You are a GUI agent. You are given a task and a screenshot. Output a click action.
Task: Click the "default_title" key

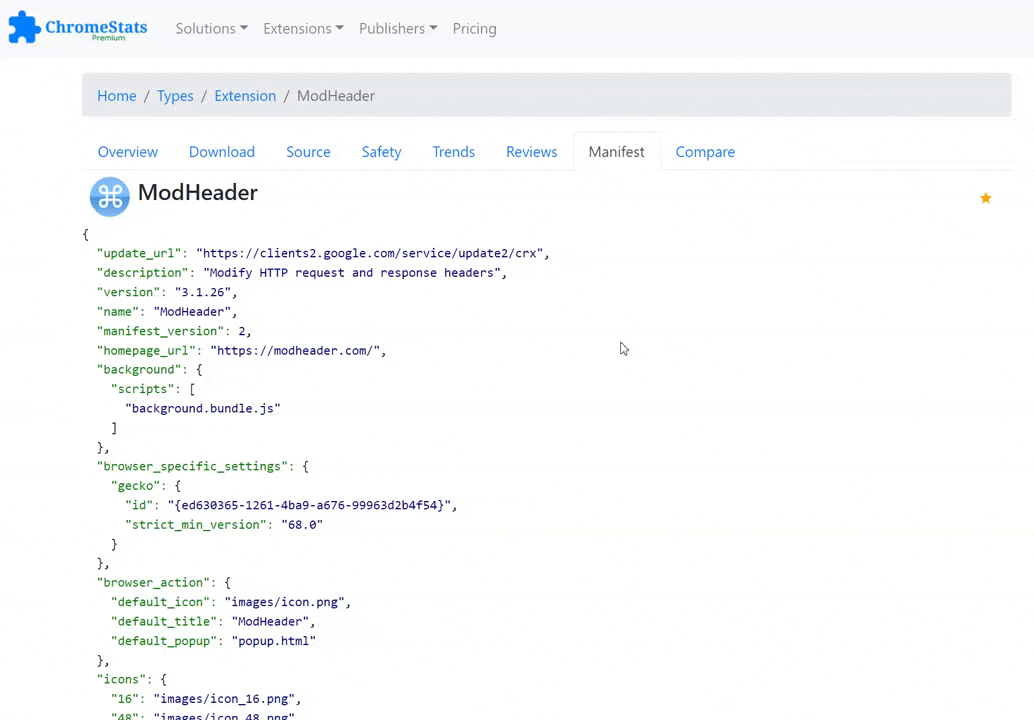tap(164, 622)
